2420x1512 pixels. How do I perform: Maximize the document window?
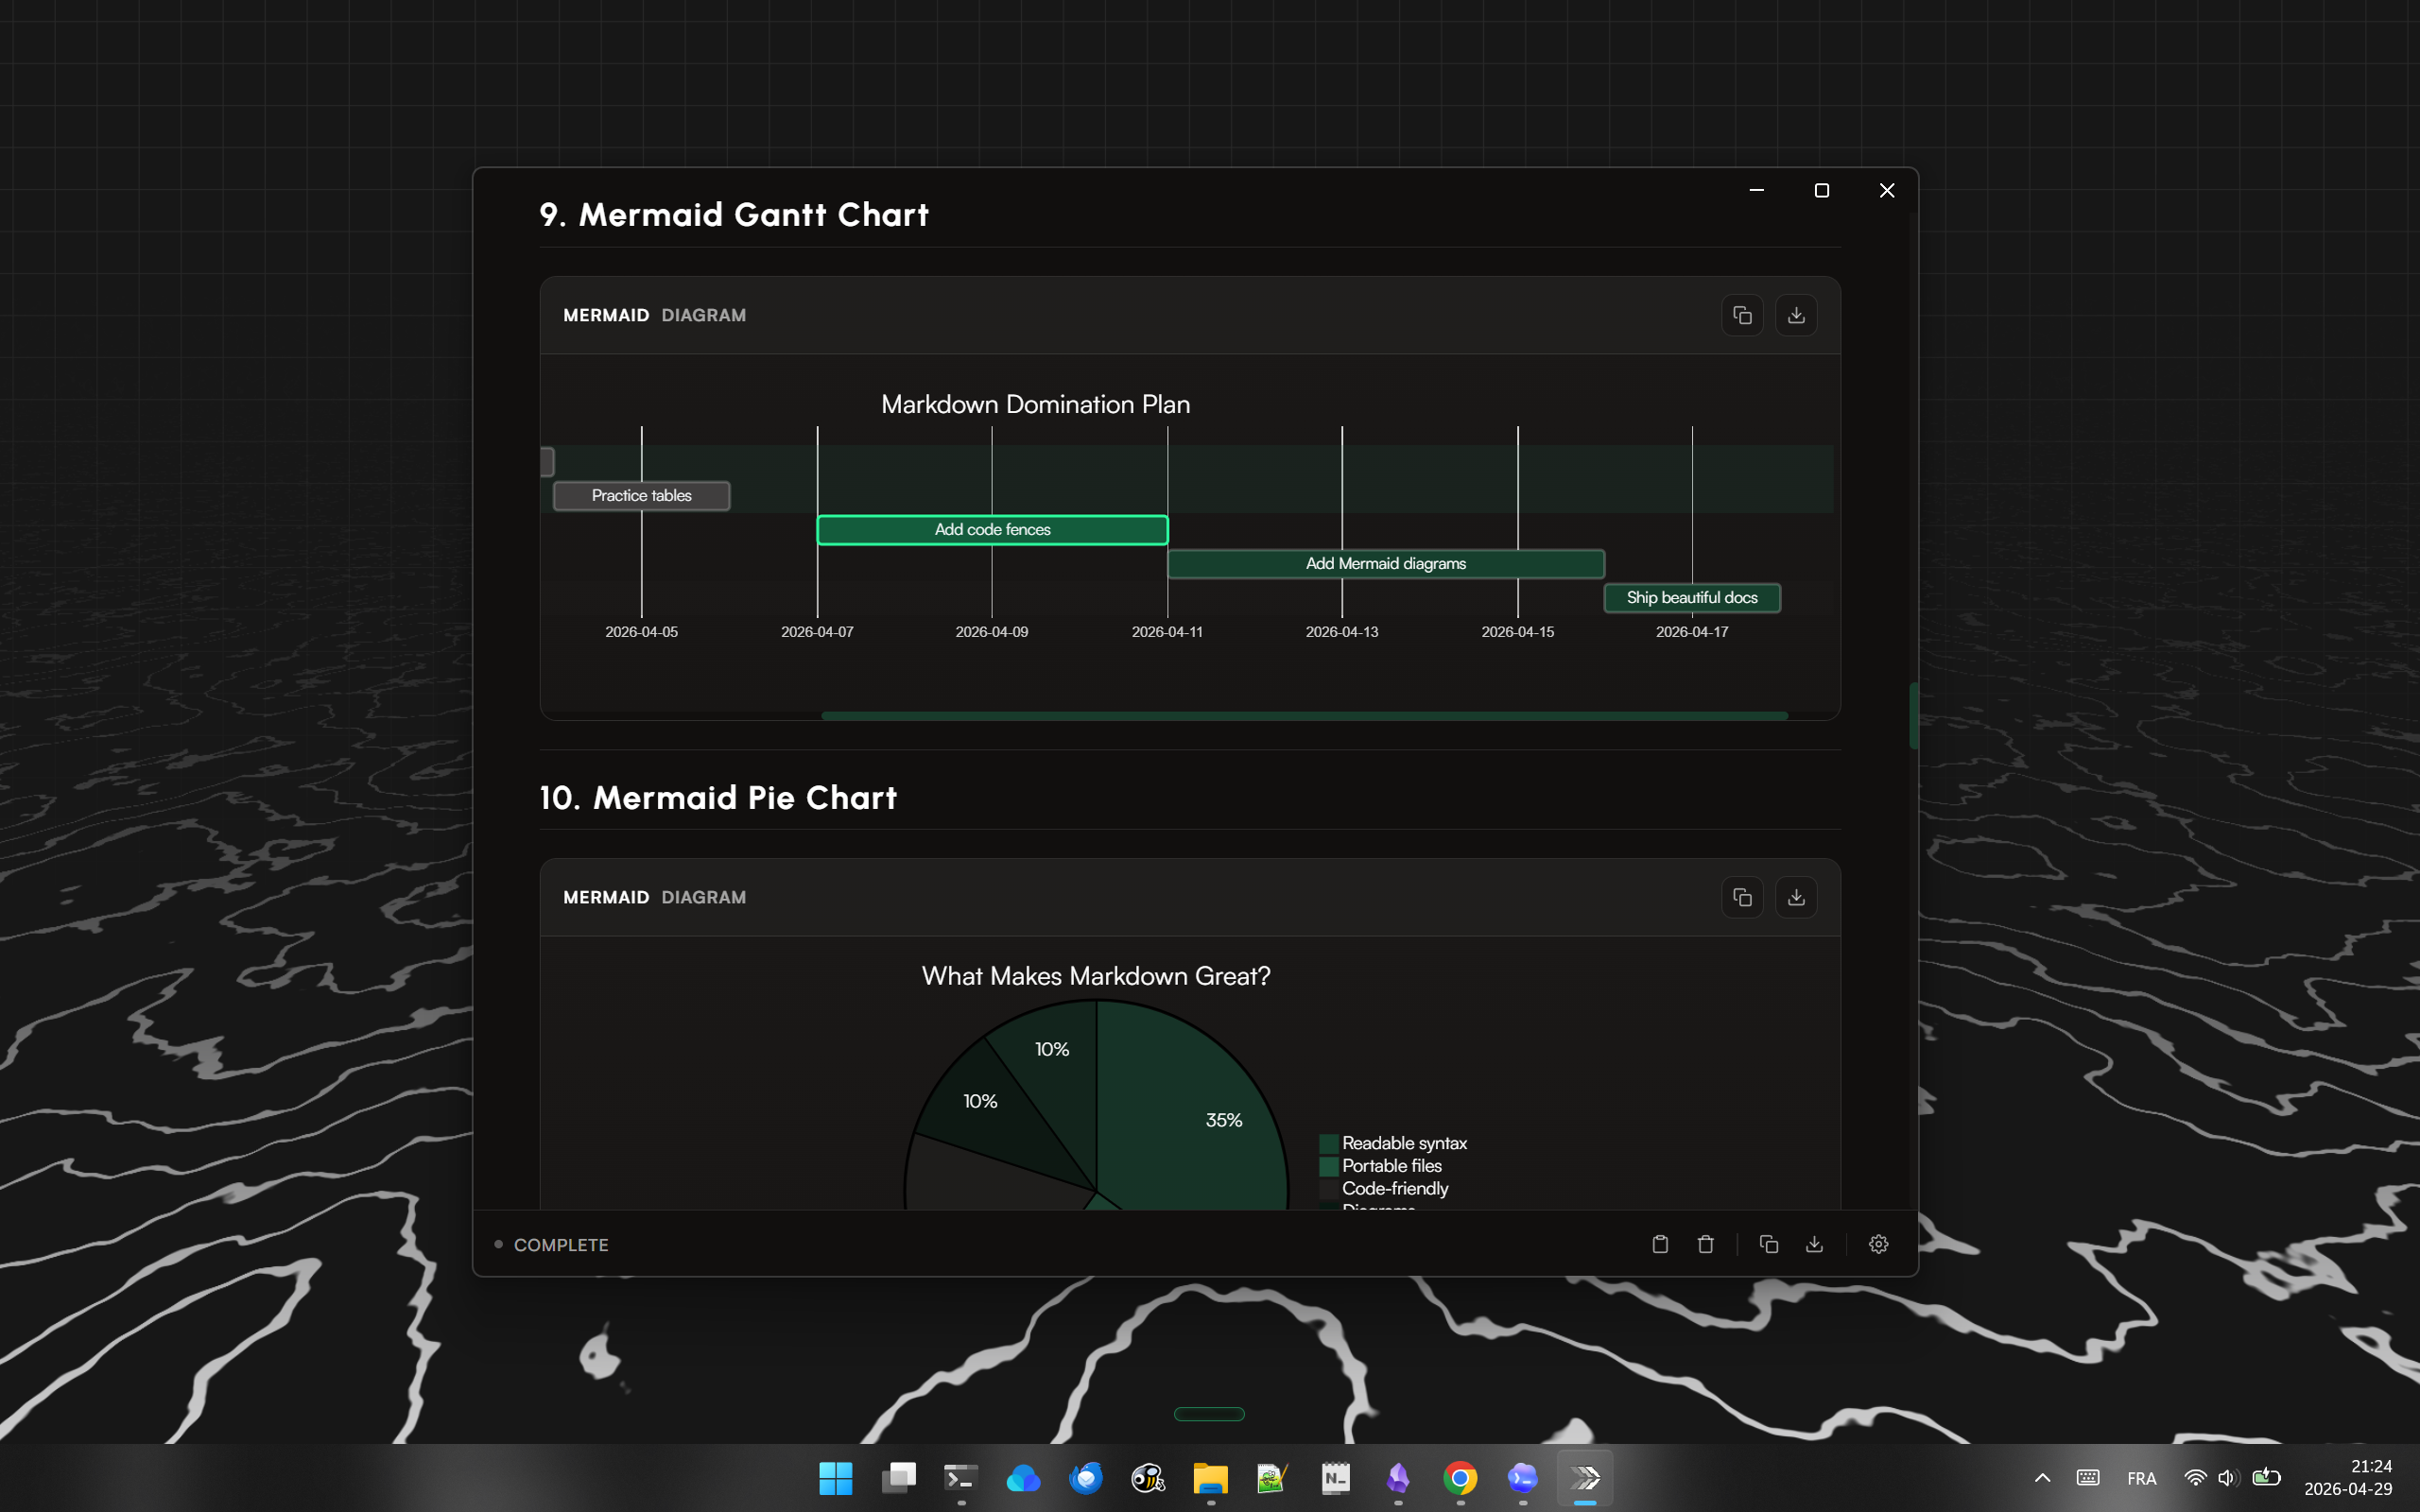(1822, 190)
